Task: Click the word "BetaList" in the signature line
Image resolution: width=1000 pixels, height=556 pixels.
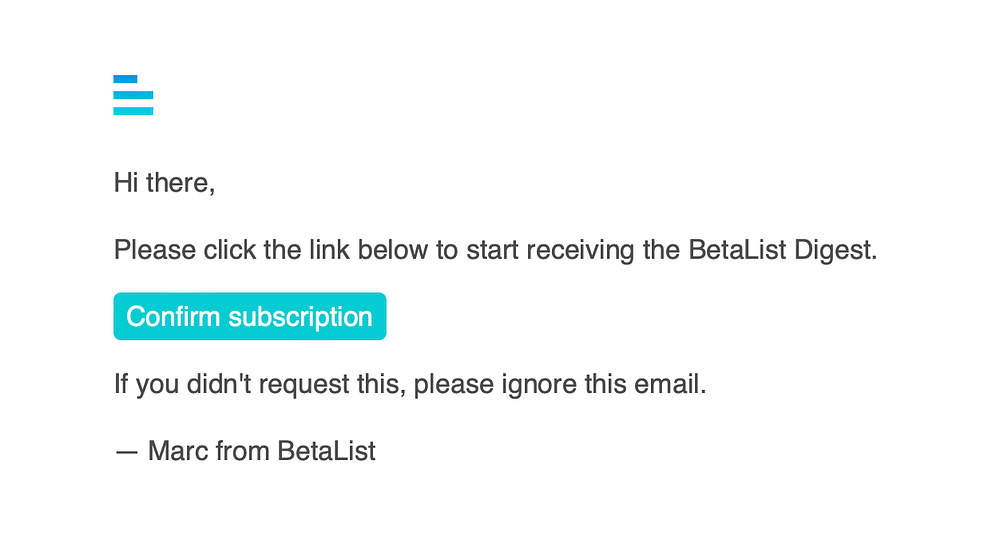Action: (x=327, y=451)
